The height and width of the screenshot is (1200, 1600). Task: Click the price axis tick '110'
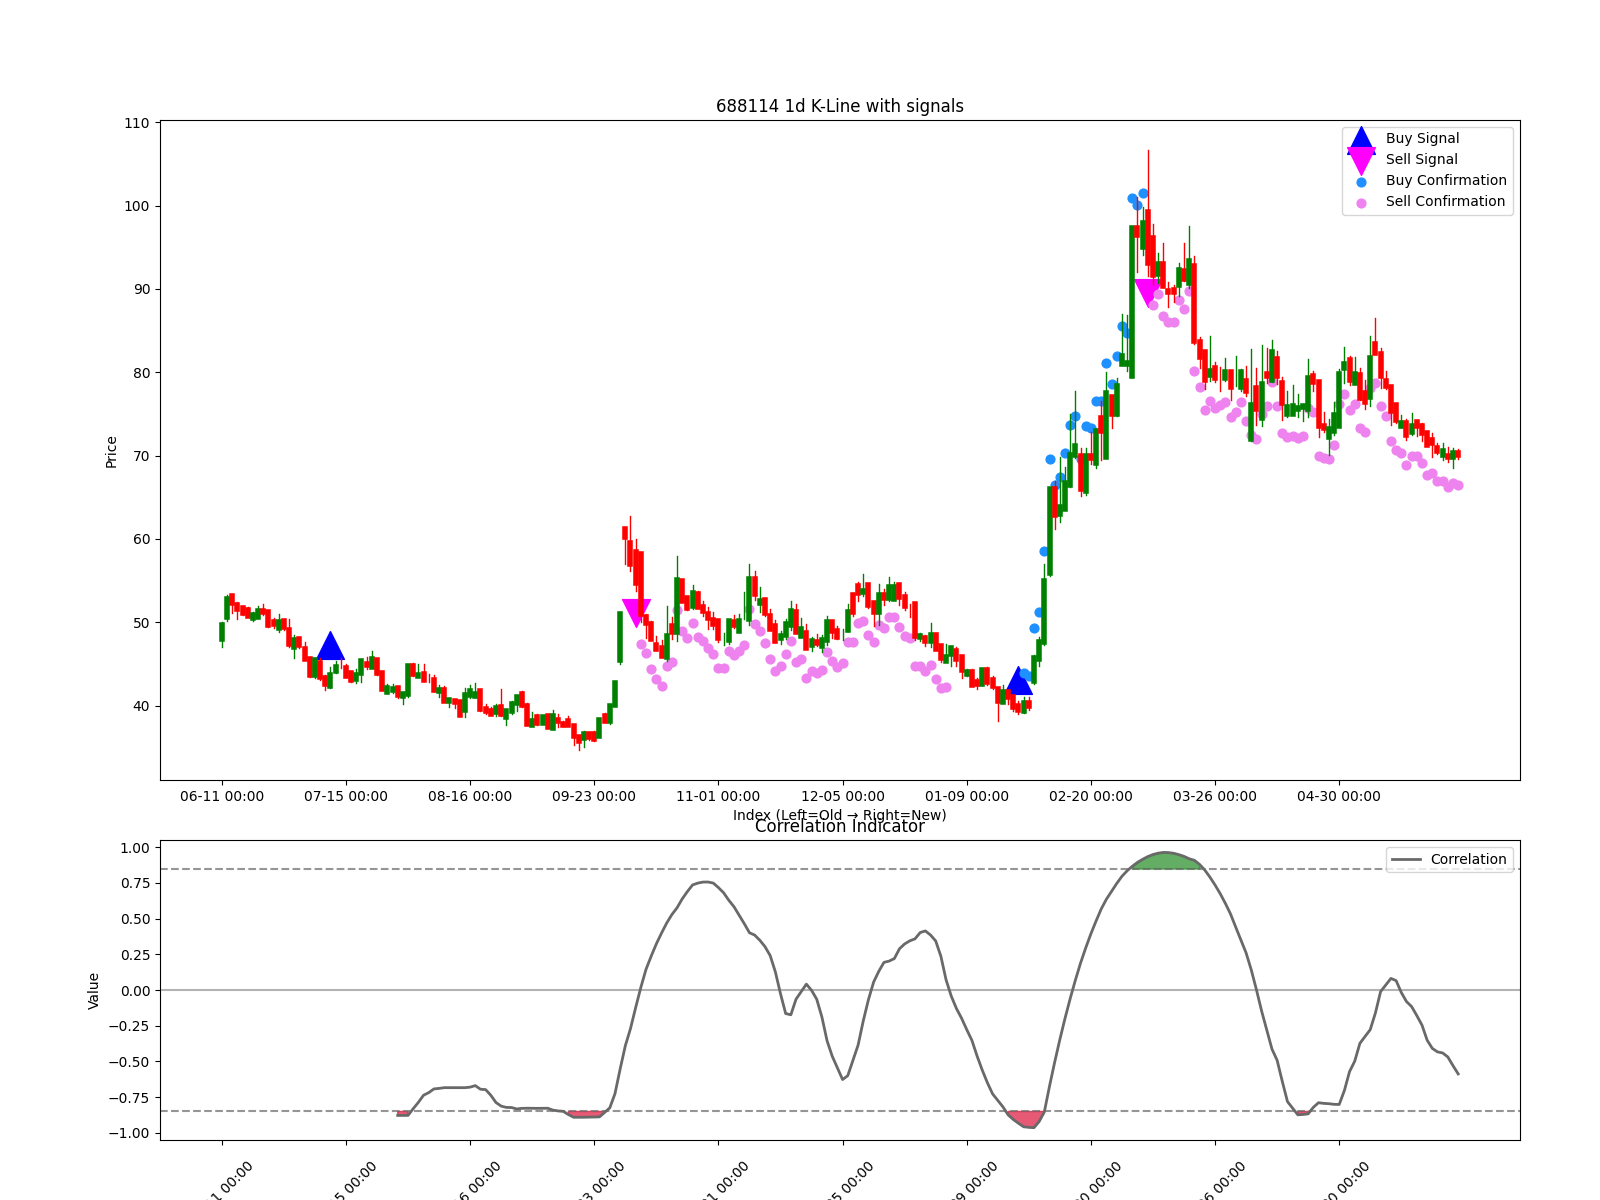click(x=137, y=124)
